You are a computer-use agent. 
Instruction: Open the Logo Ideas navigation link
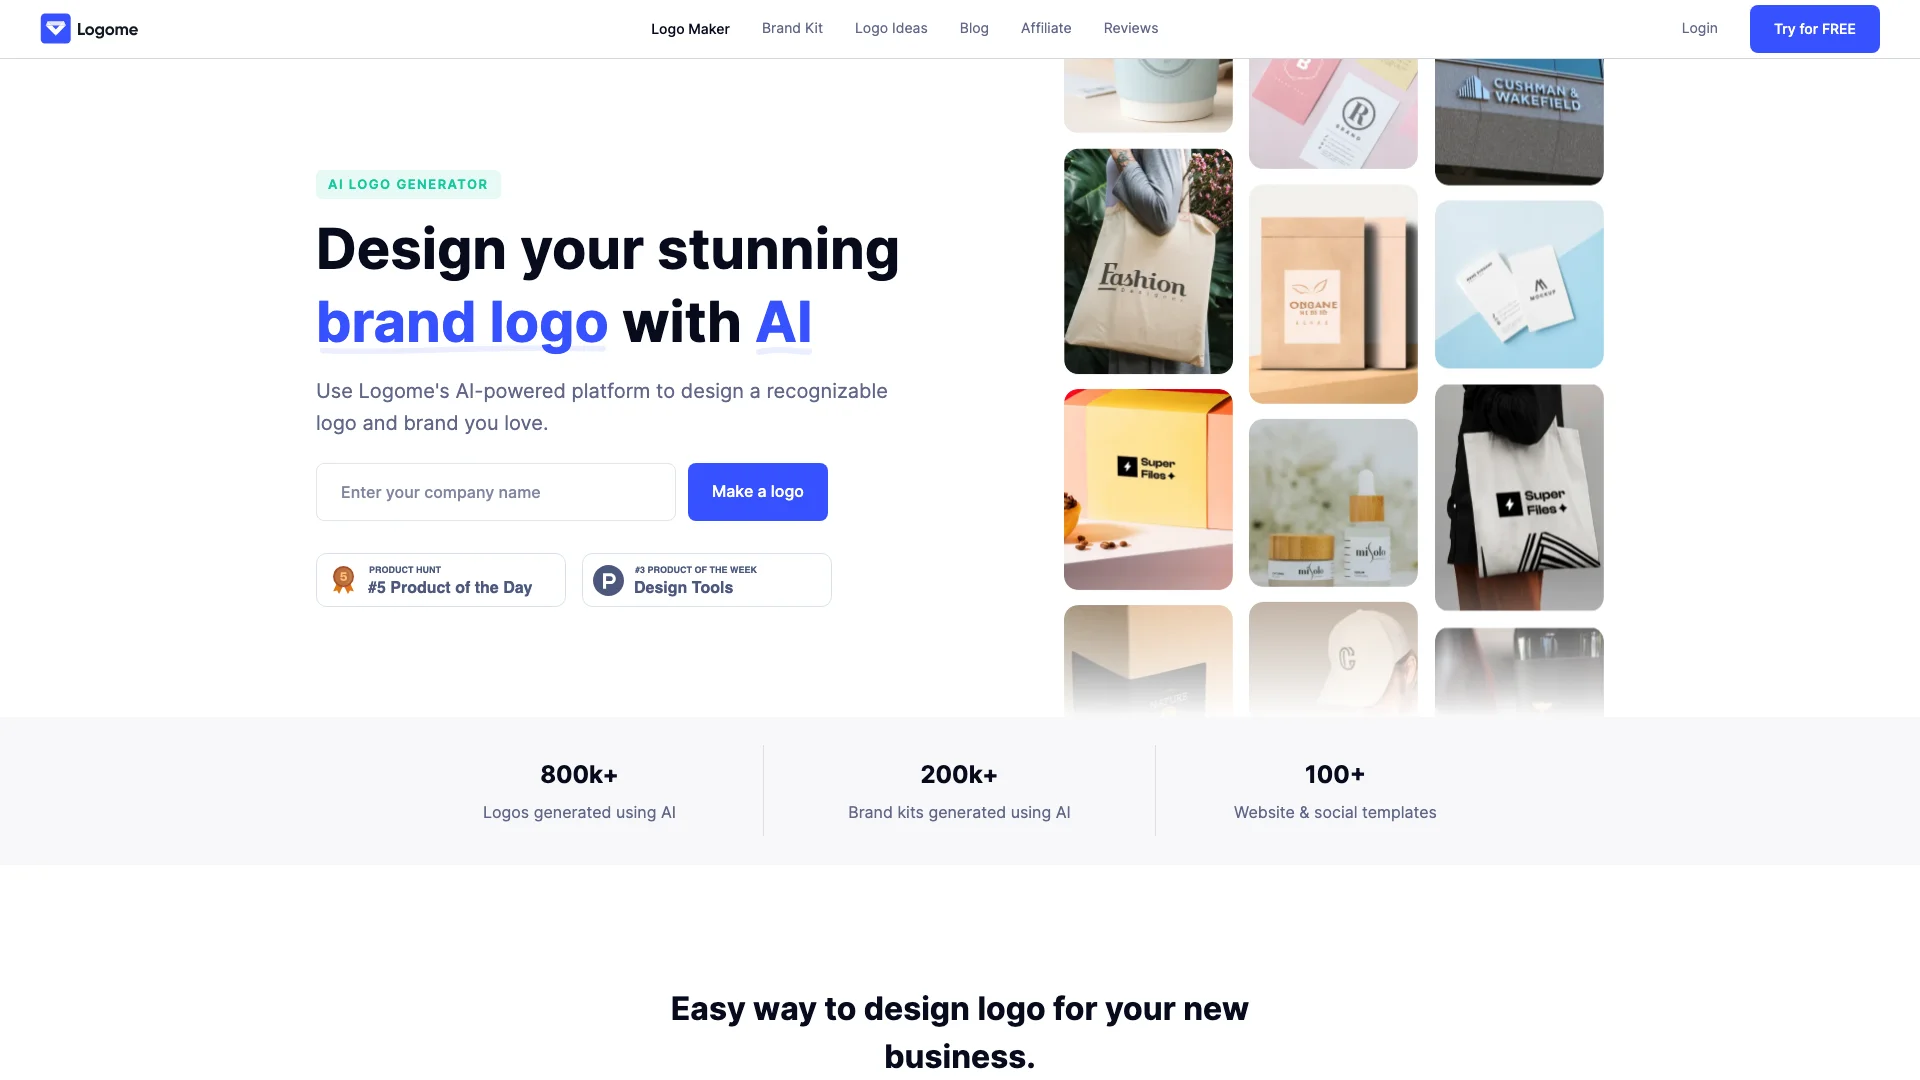890,28
